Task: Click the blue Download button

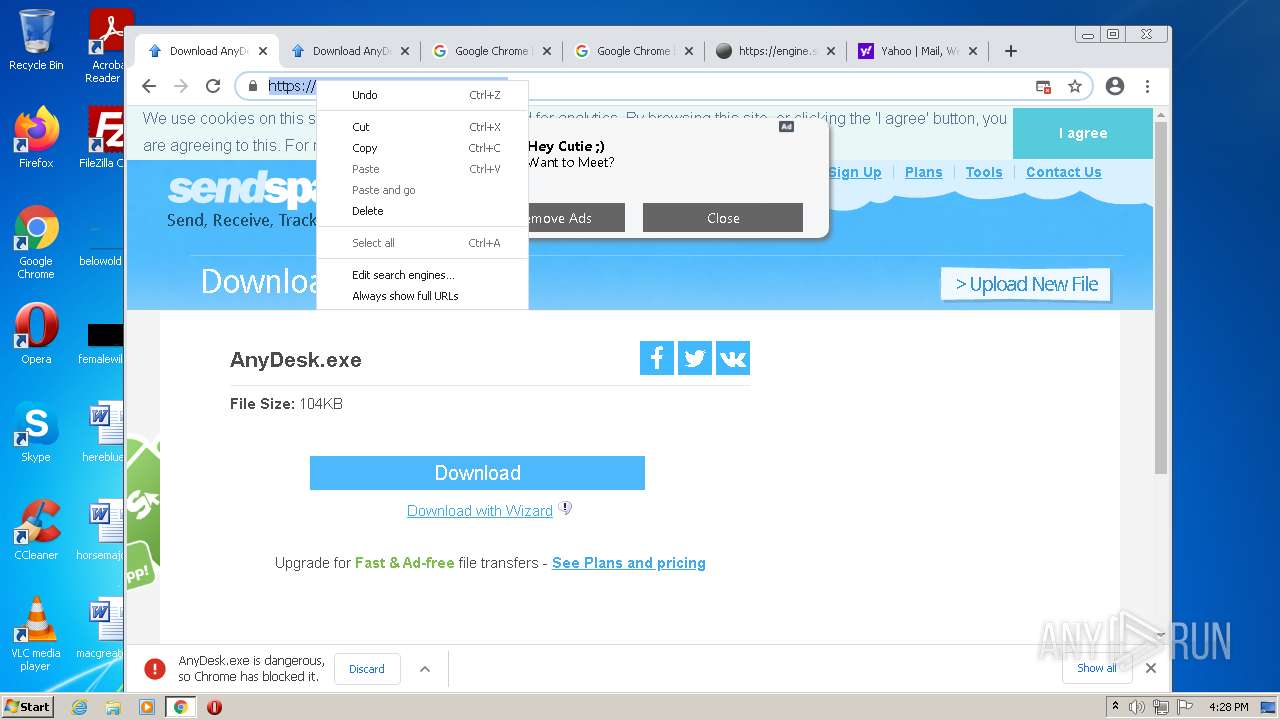Action: coord(477,473)
